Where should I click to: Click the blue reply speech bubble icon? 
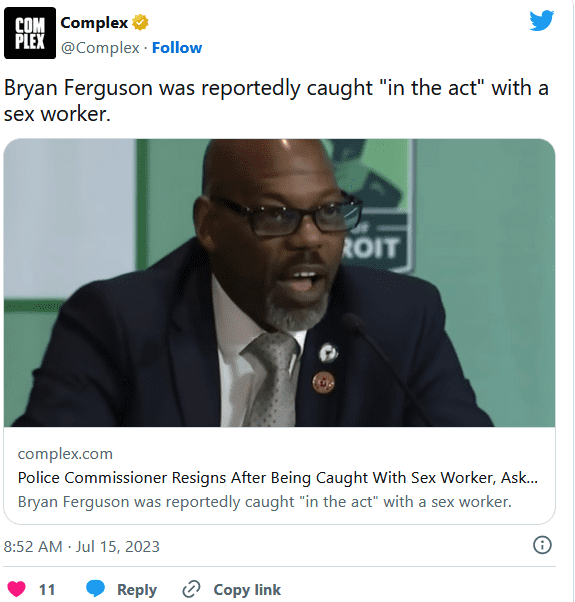click(95, 589)
